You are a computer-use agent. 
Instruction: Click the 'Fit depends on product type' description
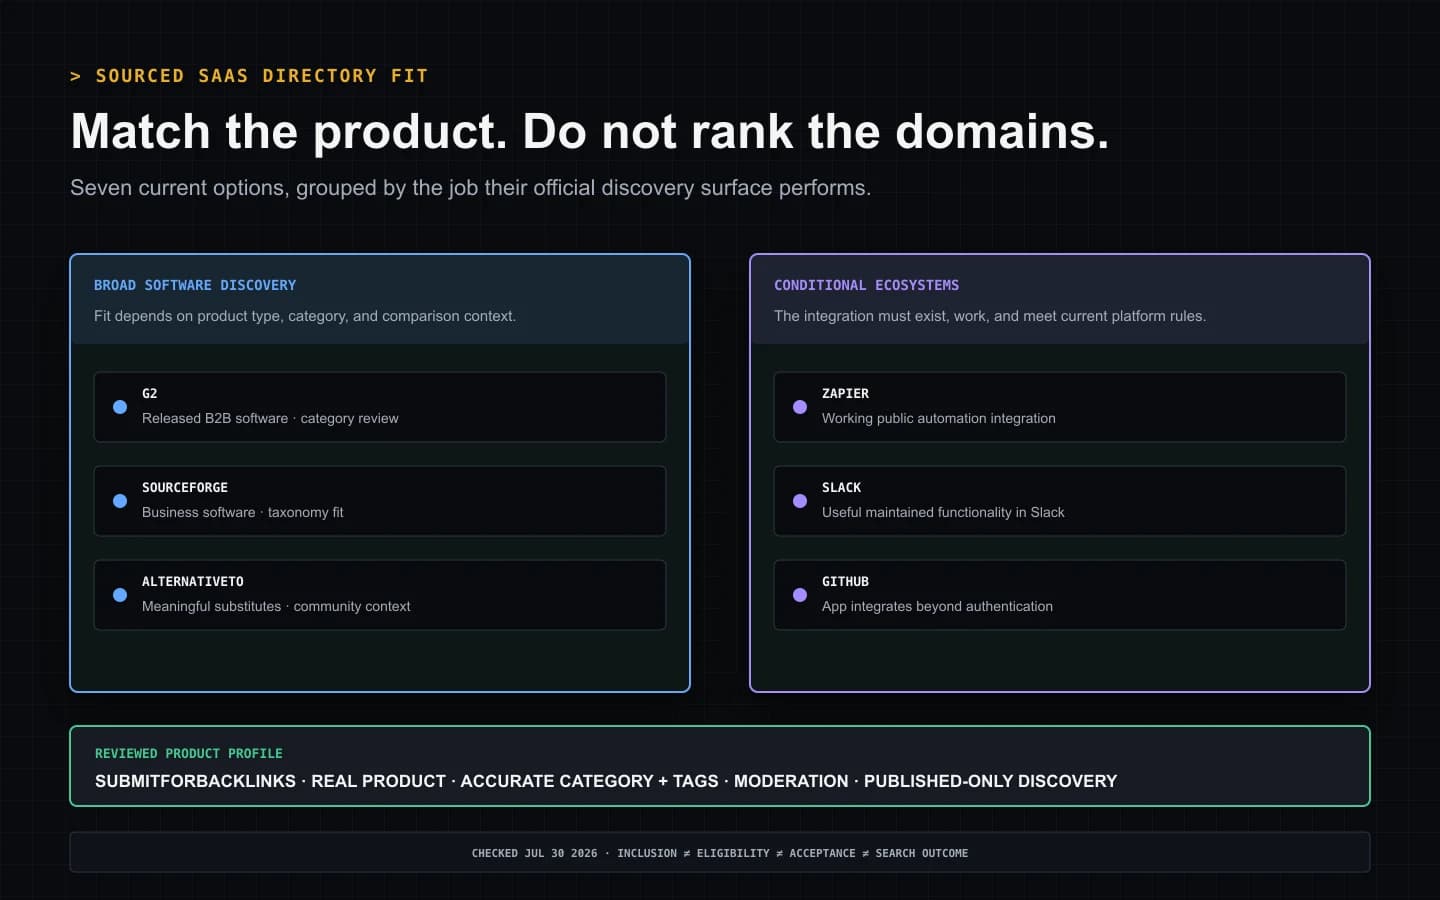[305, 316]
